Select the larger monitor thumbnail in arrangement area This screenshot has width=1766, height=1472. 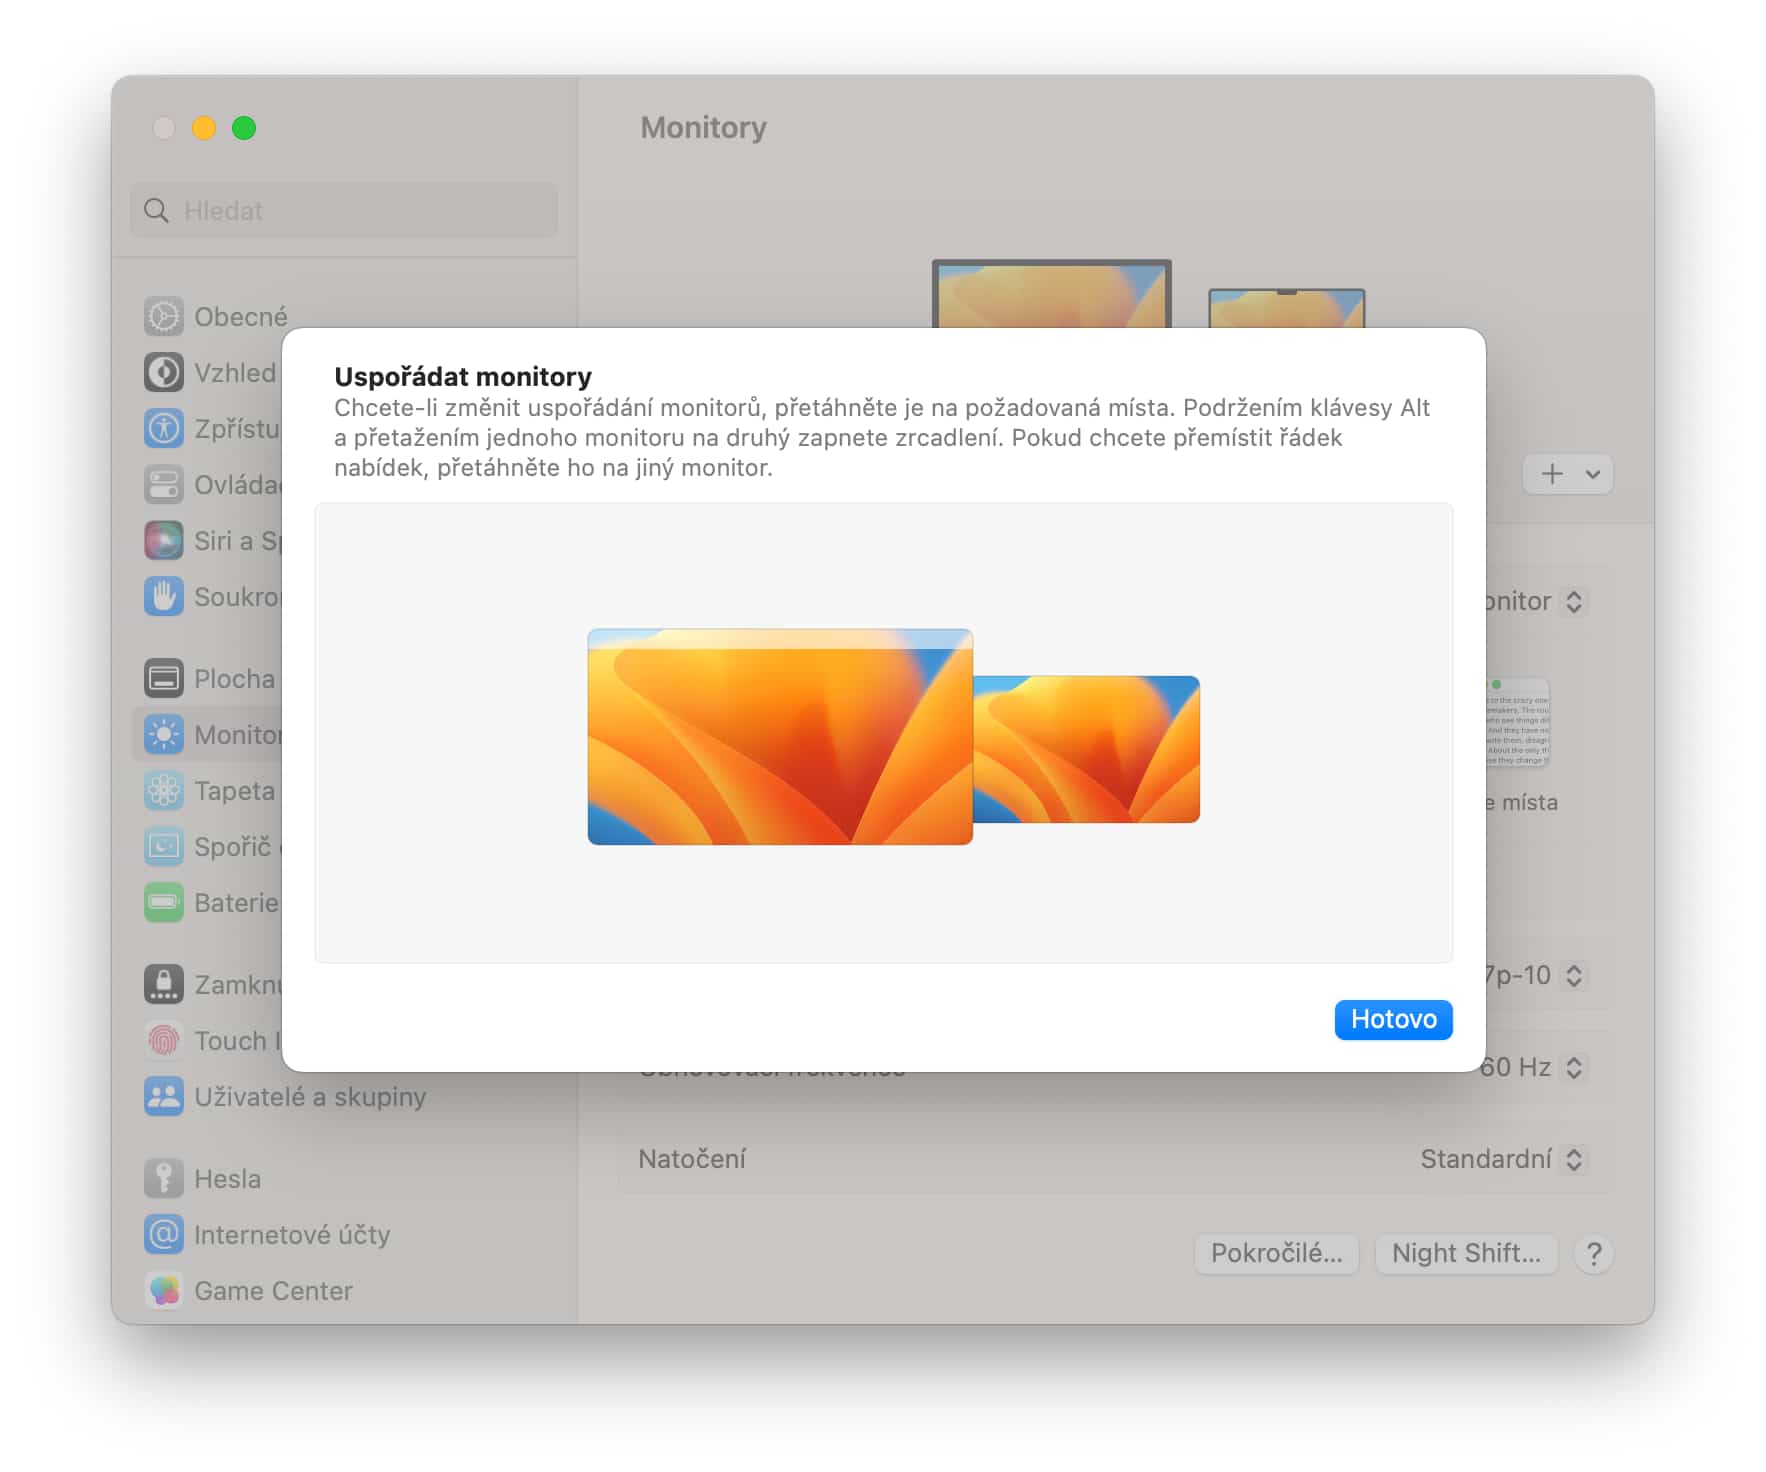click(x=779, y=736)
